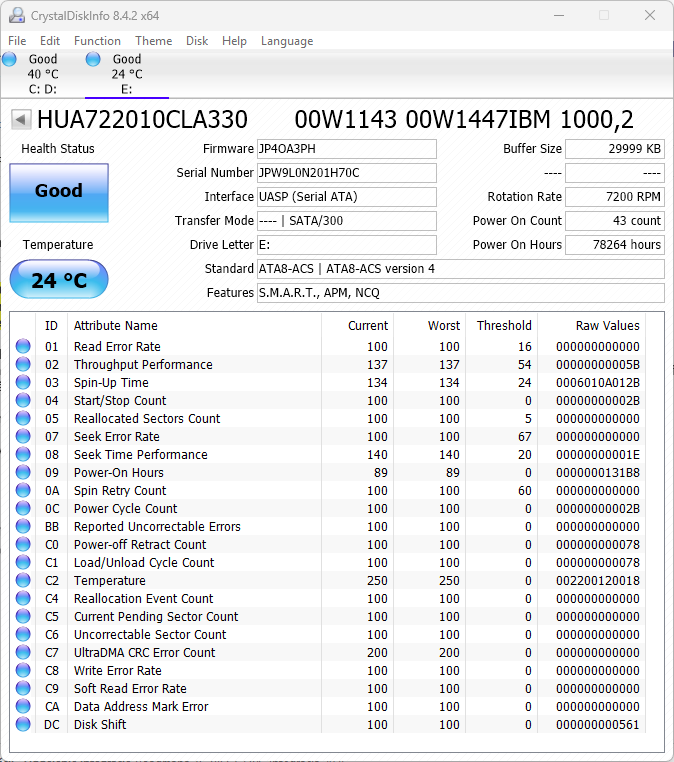Close the CrystalDiskInfo window
The width and height of the screenshot is (674, 762).
click(650, 16)
